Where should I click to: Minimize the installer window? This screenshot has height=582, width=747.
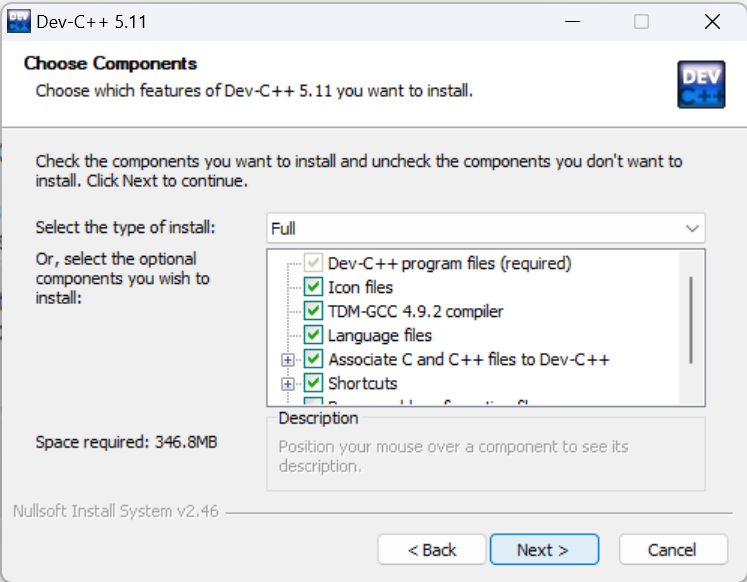[572, 21]
